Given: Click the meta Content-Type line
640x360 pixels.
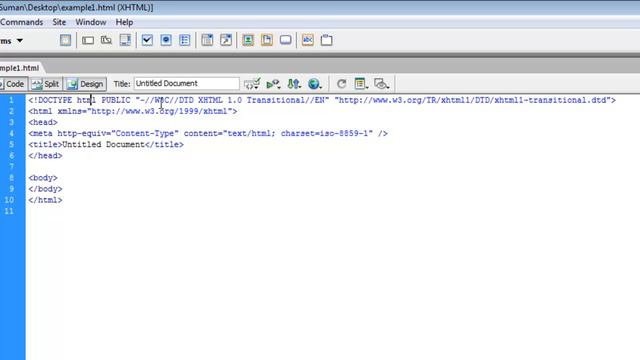Looking at the screenshot, I should pos(208,133).
